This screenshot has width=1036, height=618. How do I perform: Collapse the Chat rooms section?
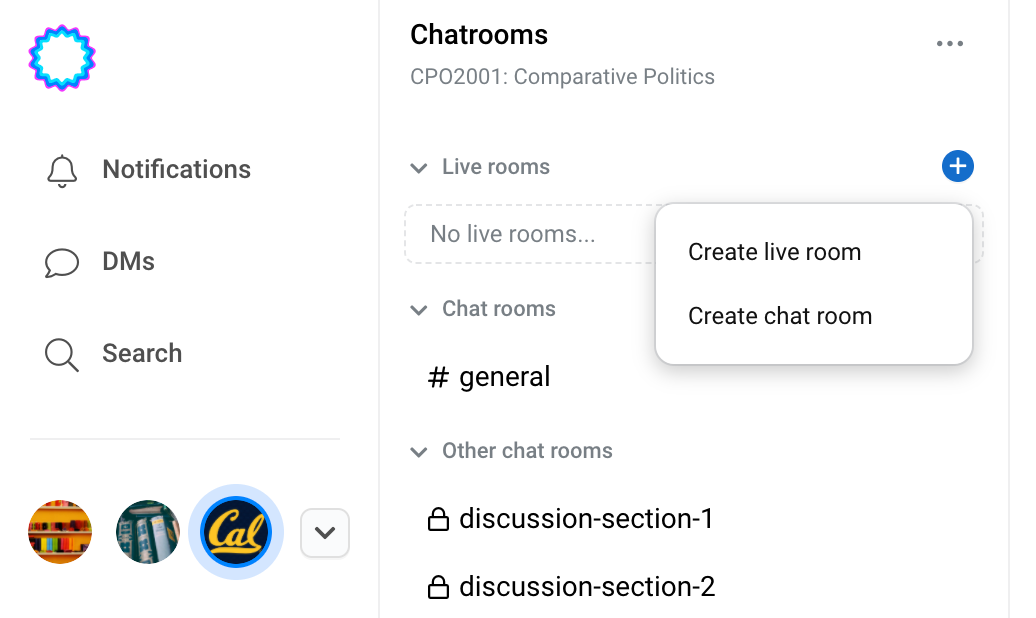click(x=418, y=309)
